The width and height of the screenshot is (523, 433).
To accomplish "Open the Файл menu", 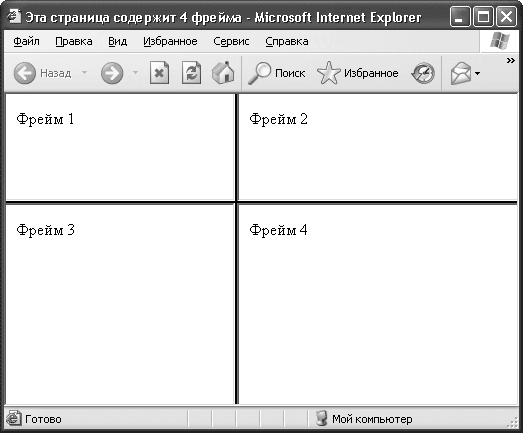I will click(26, 41).
